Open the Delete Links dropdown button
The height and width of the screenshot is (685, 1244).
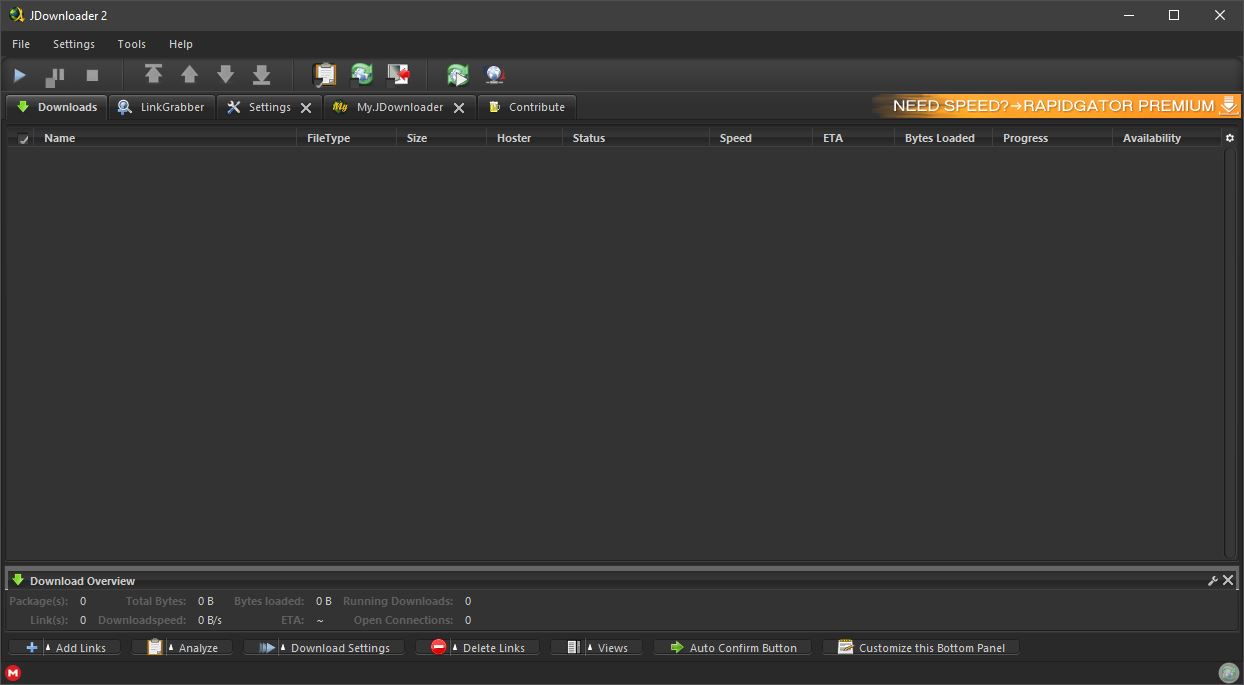[x=477, y=647]
